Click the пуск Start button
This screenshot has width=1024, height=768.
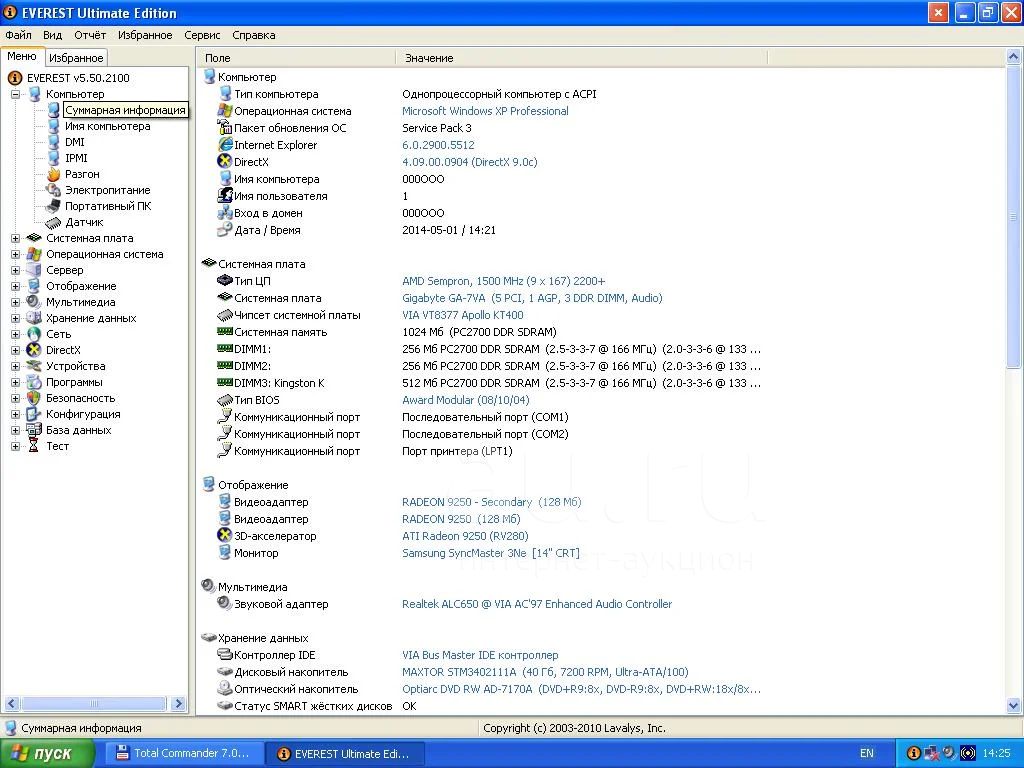47,754
